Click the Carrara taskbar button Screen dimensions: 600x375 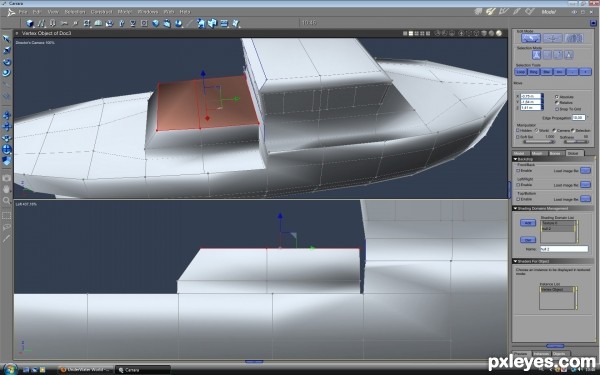tap(142, 370)
